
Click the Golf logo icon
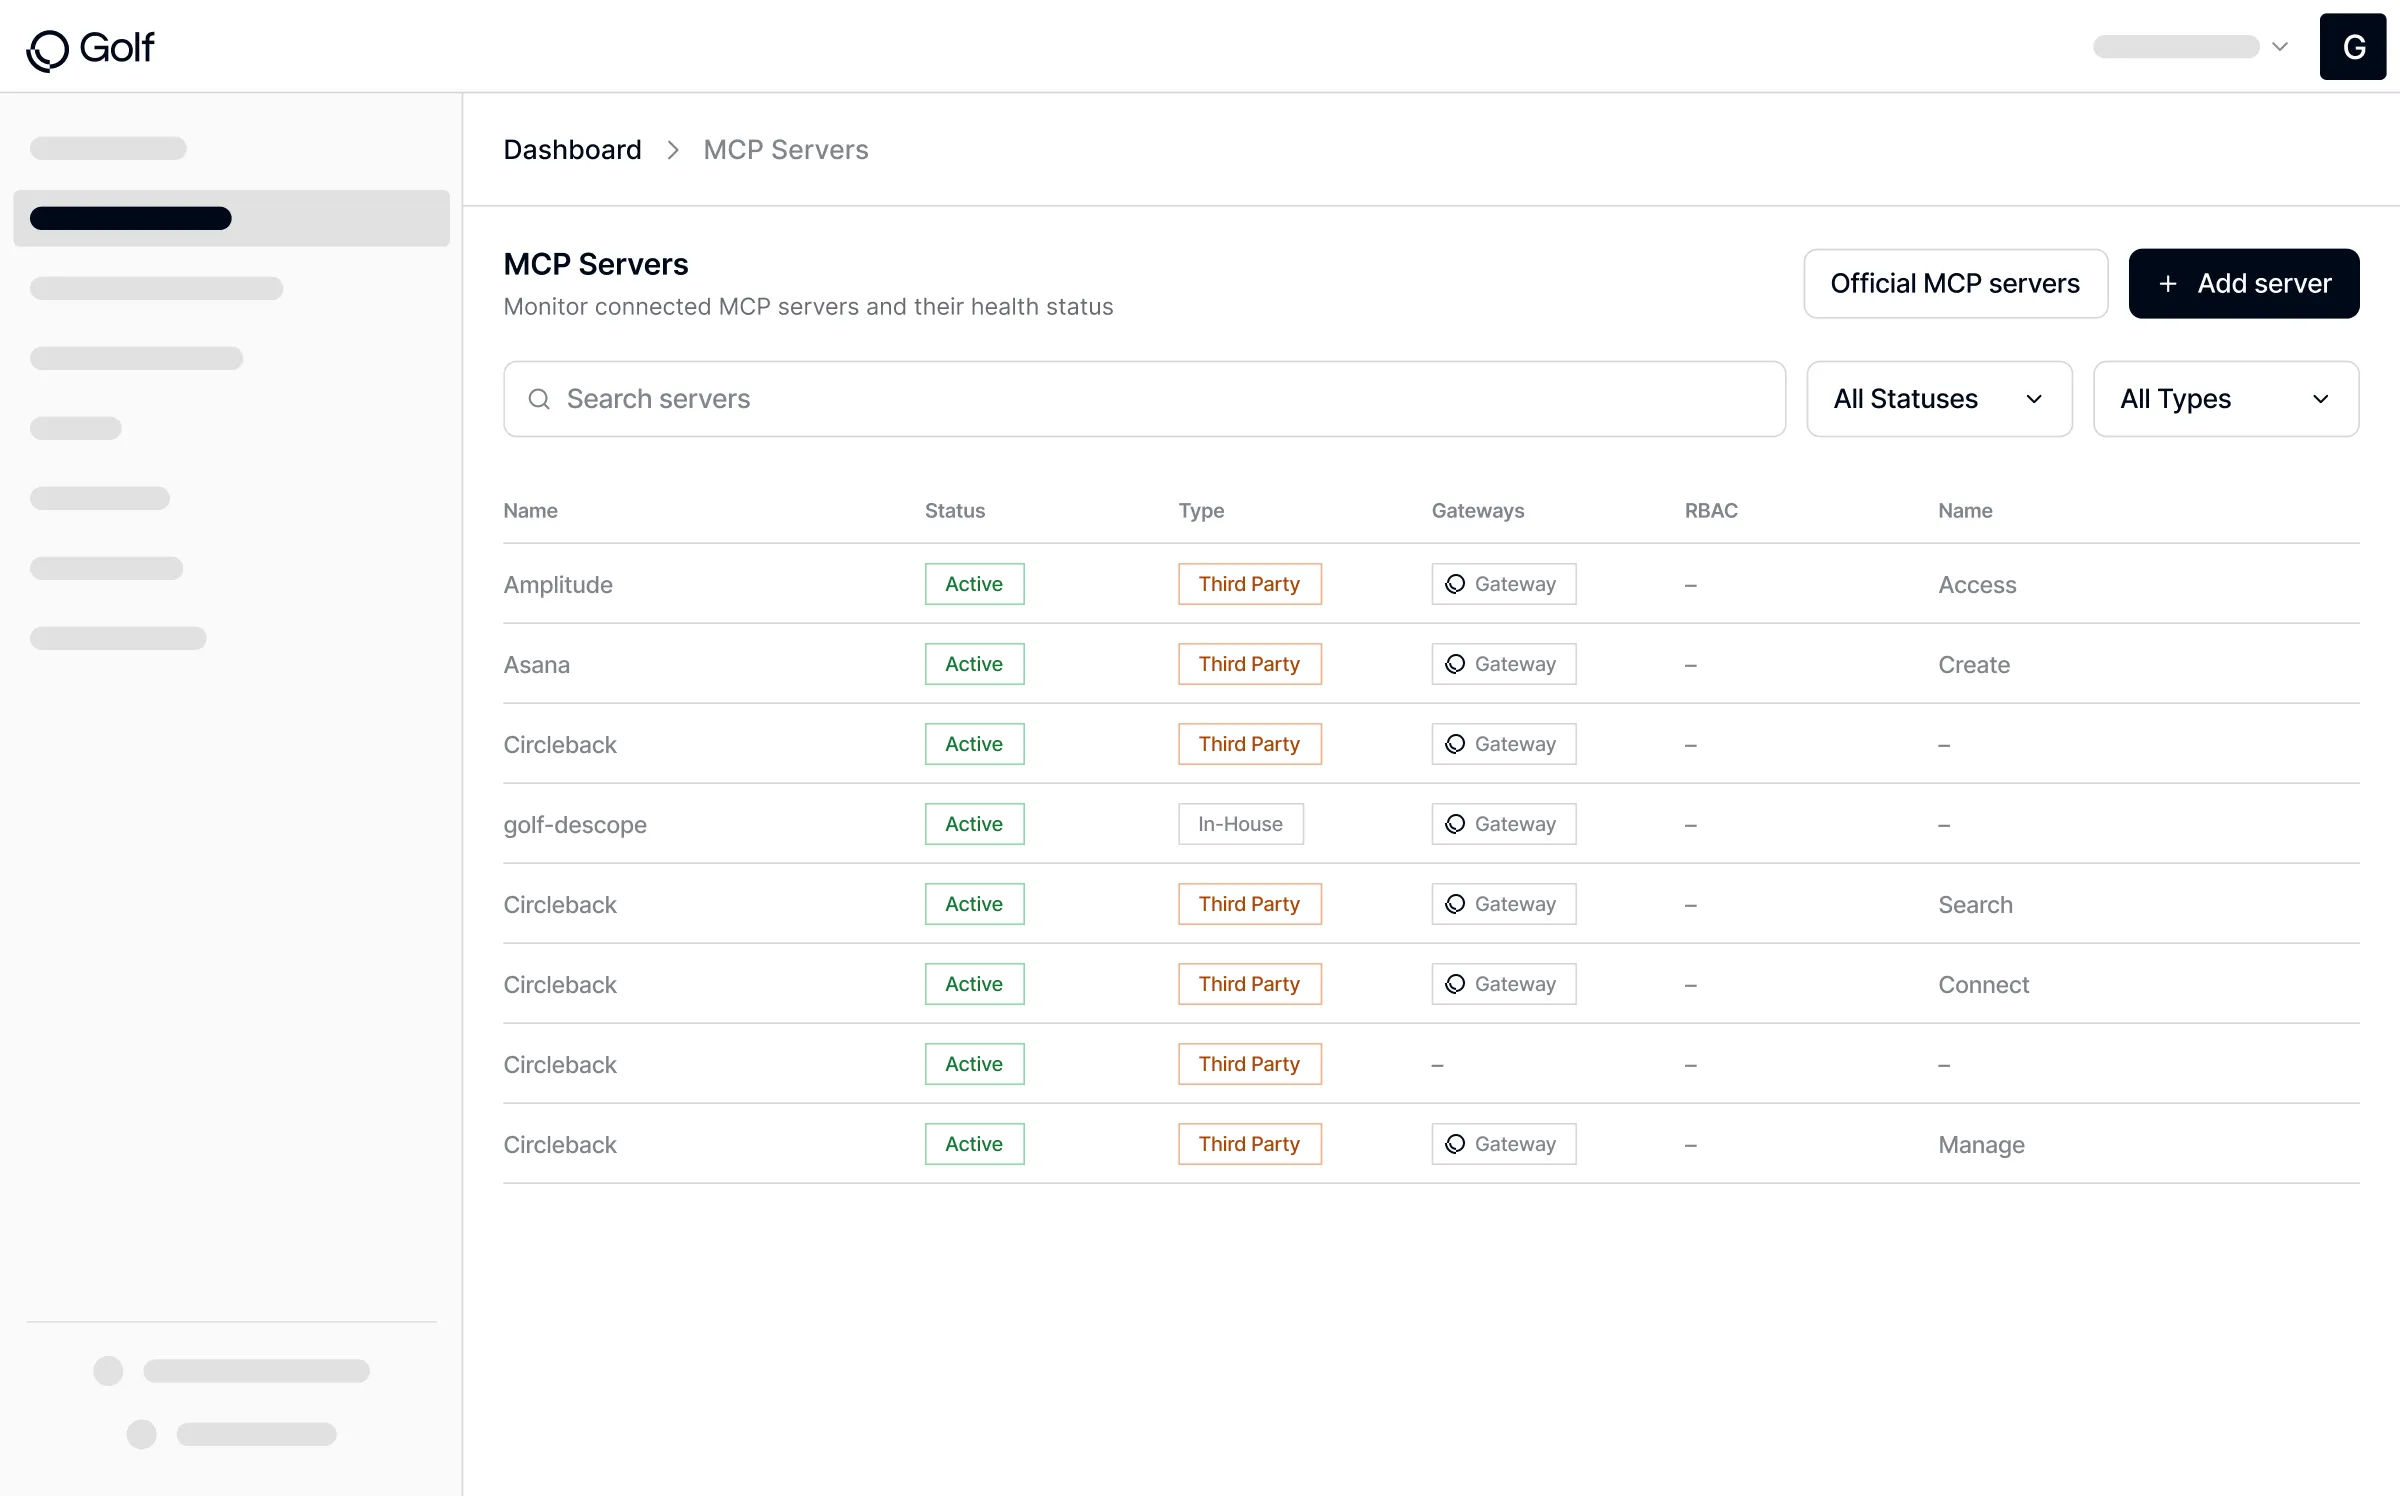[x=47, y=49]
